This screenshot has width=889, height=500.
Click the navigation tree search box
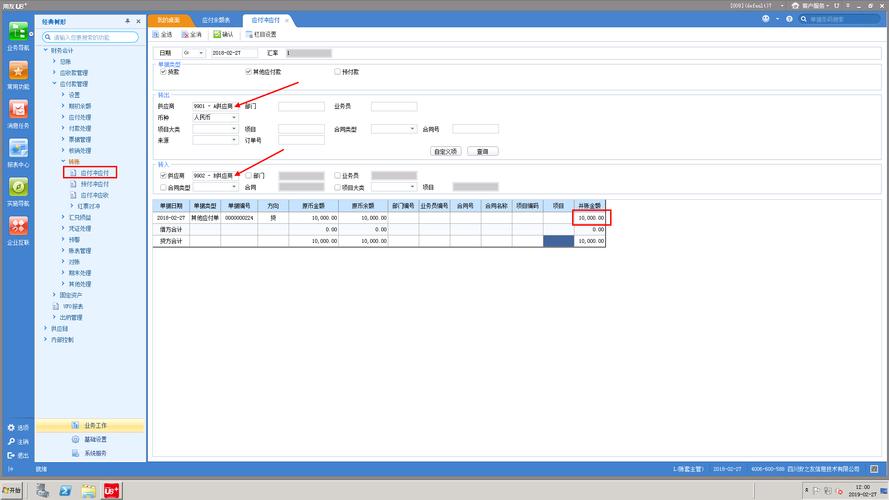tap(91, 37)
